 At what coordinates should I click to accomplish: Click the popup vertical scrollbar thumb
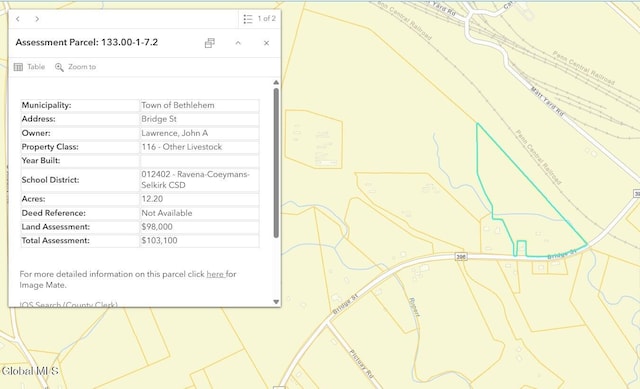(276, 163)
